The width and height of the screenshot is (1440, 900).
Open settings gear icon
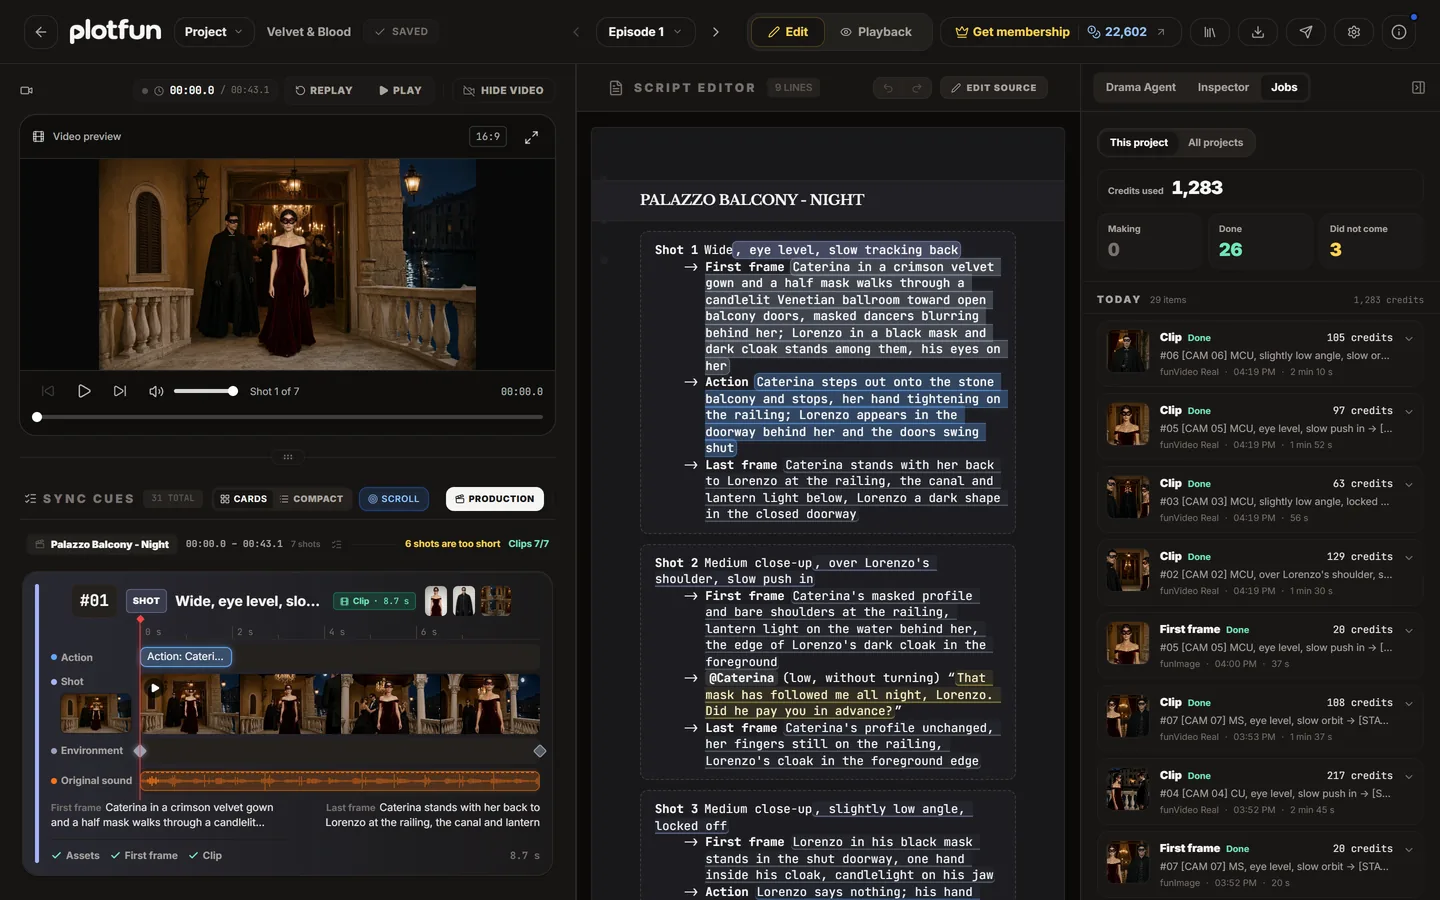click(1353, 32)
